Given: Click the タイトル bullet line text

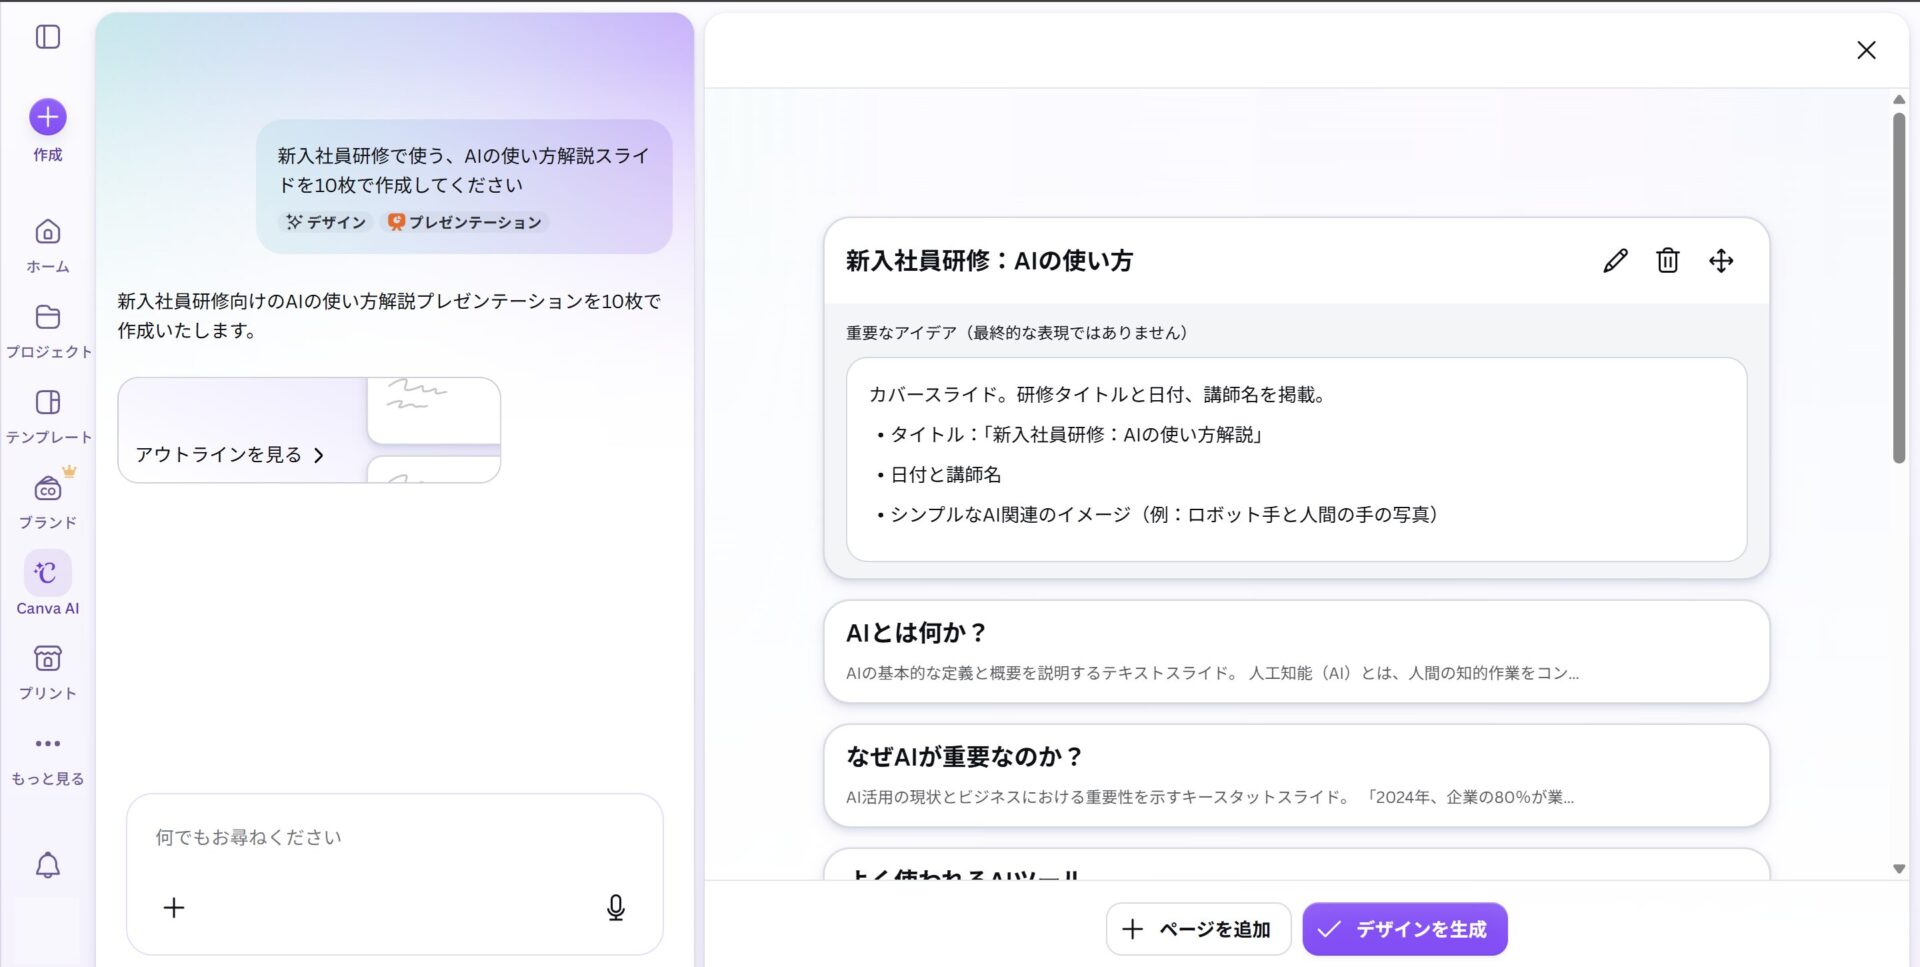Looking at the screenshot, I should click(1076, 434).
